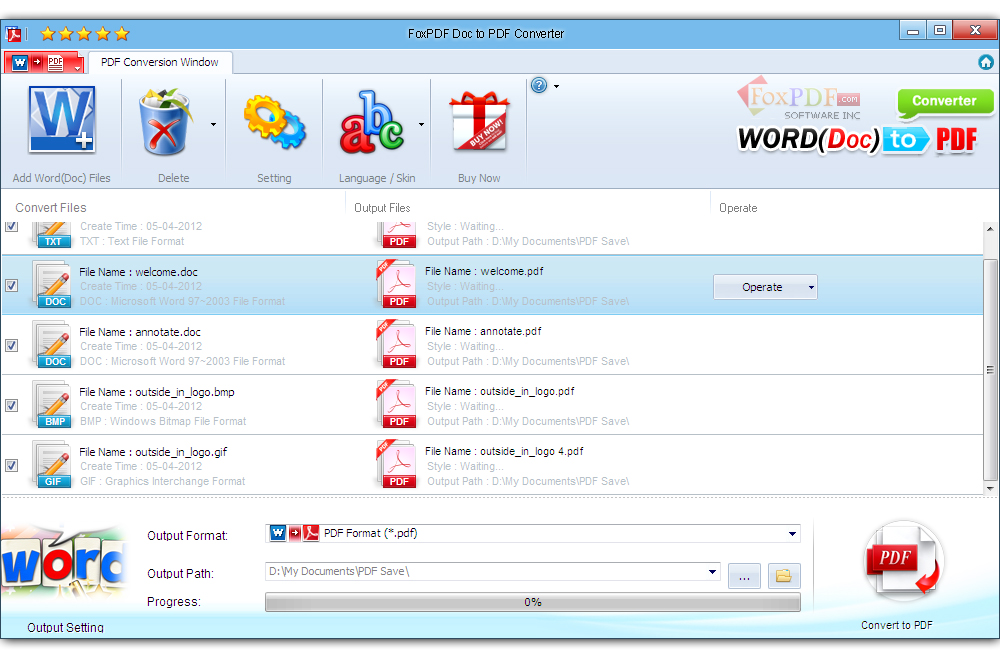Uncheck the annotate.doc checkbox
Image resolution: width=1000 pixels, height=662 pixels.
11,346
